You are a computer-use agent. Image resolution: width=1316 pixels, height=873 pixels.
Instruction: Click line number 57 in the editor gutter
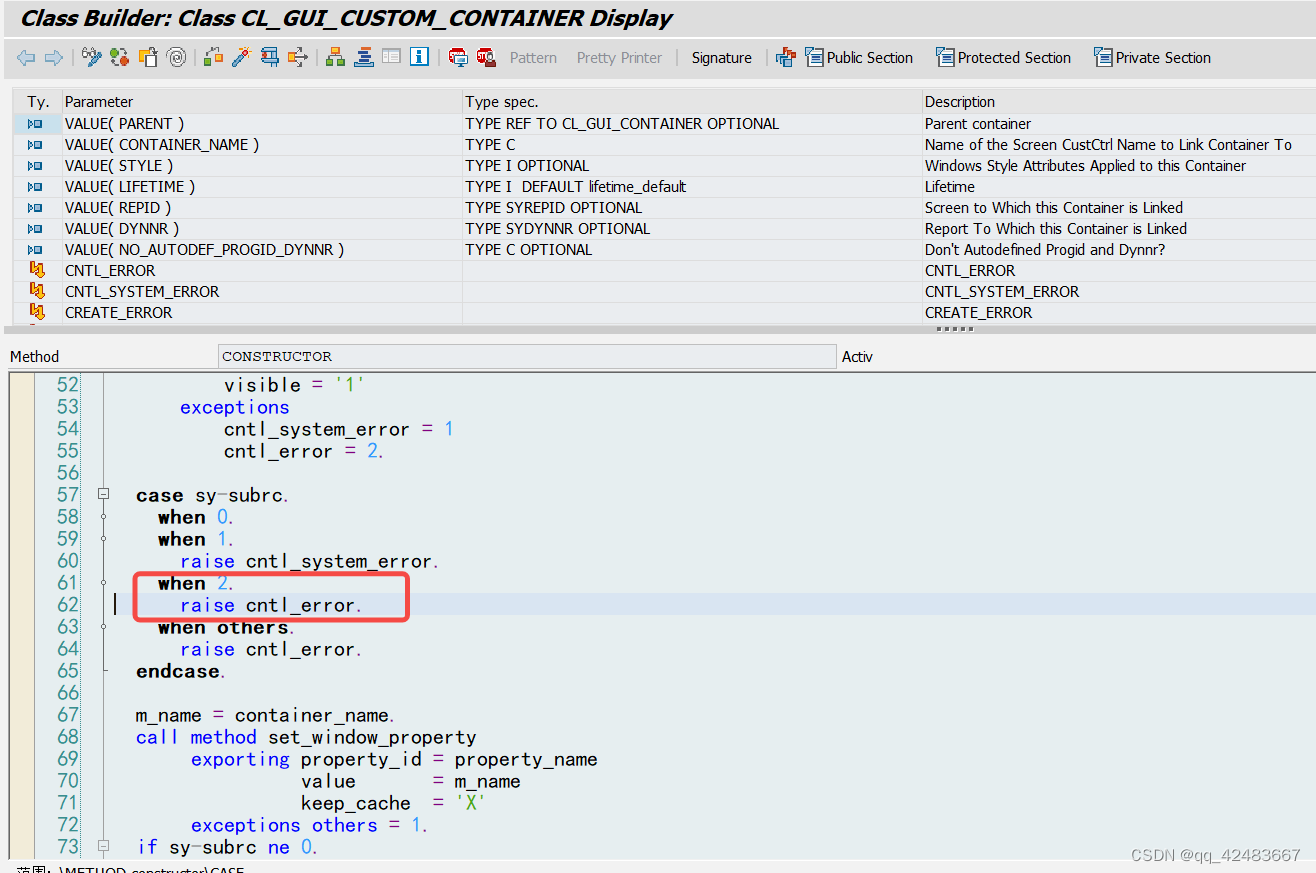(x=67, y=495)
